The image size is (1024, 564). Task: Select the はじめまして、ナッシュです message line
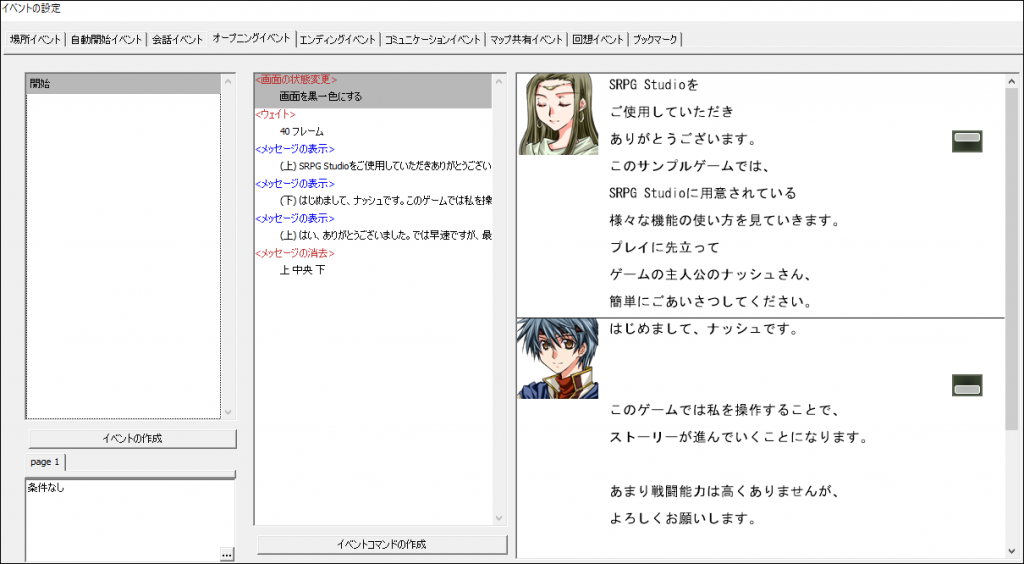[385, 201]
